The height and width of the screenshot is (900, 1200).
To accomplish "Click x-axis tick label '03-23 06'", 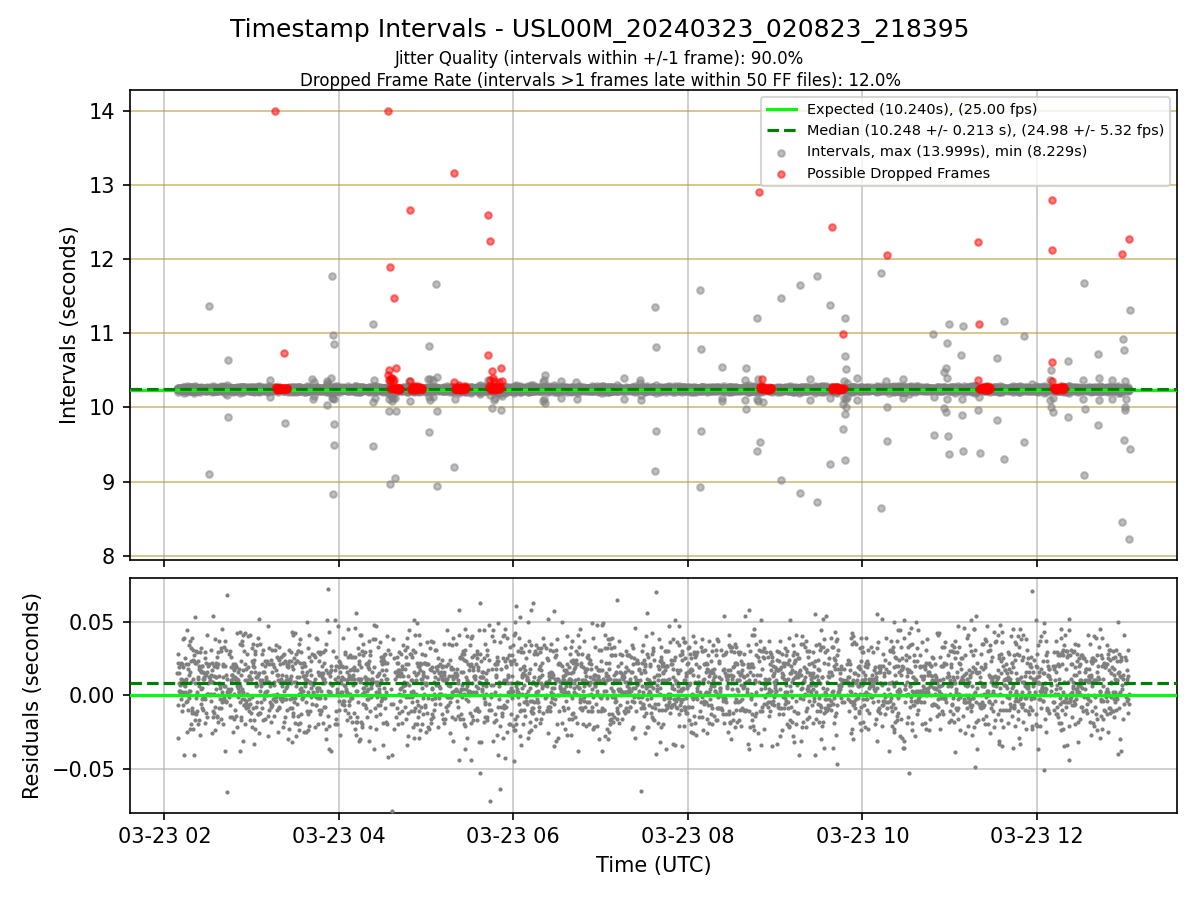I will (x=513, y=835).
